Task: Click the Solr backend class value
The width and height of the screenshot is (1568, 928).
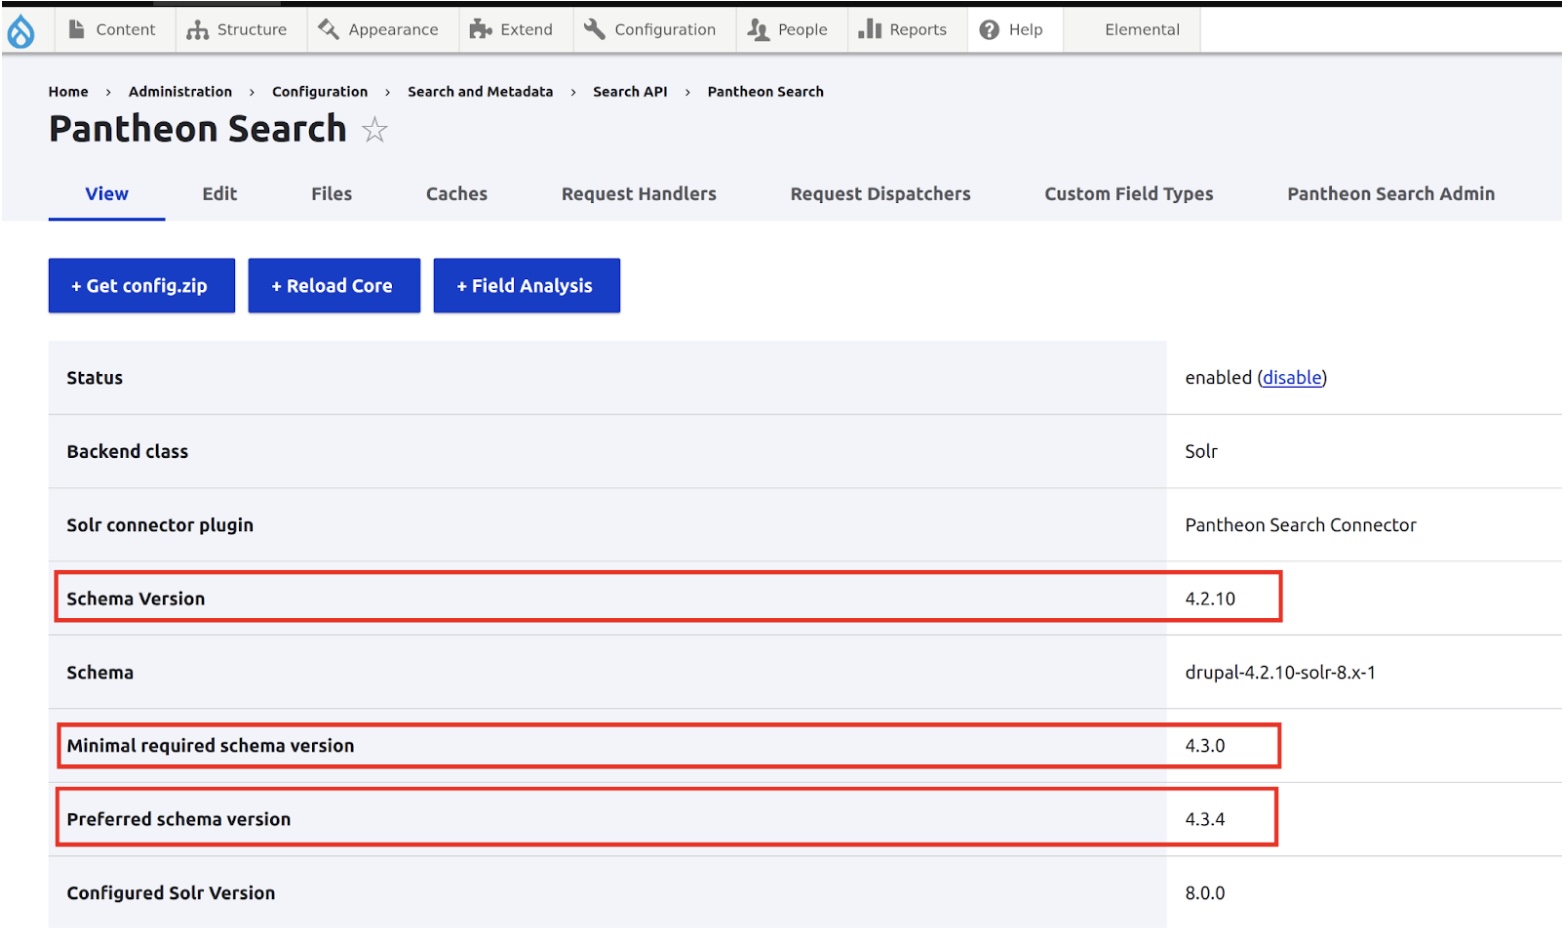Action: [1201, 452]
